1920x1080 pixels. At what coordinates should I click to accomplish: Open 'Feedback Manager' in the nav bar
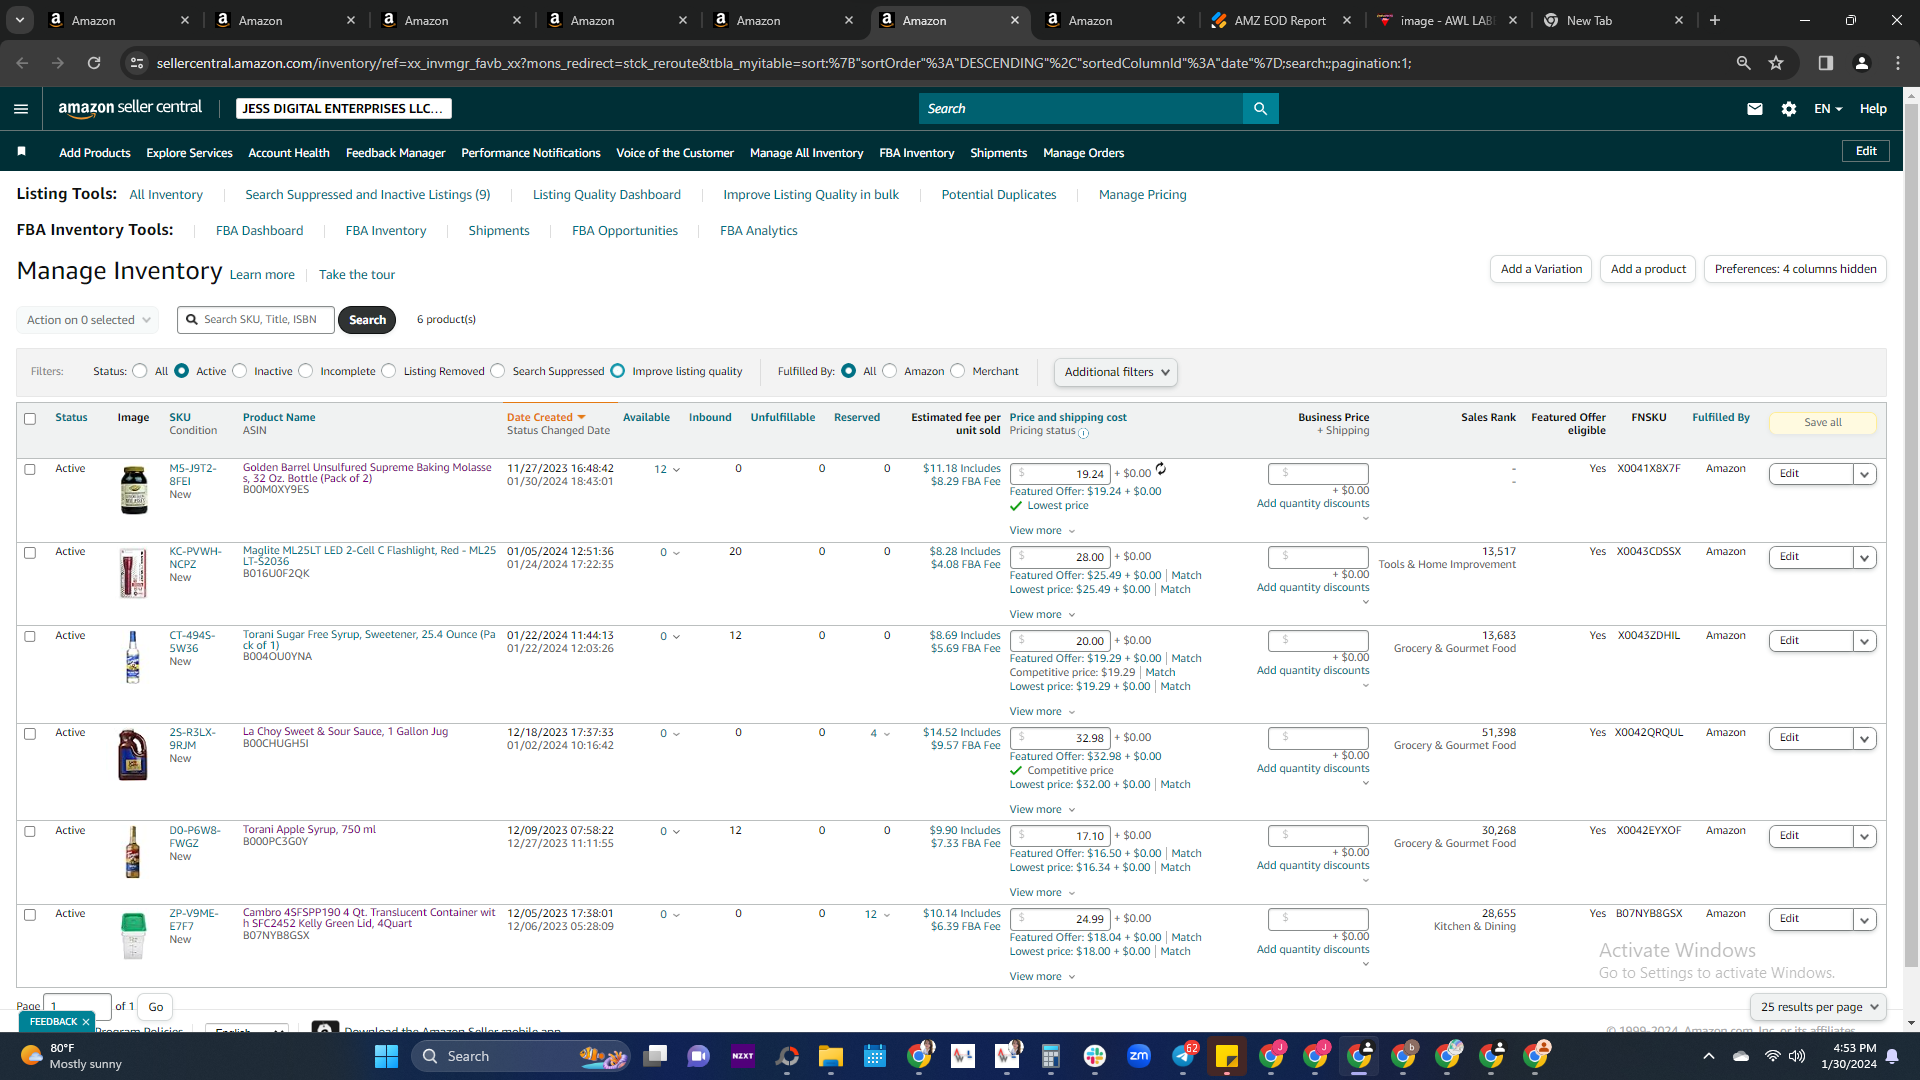pos(396,153)
